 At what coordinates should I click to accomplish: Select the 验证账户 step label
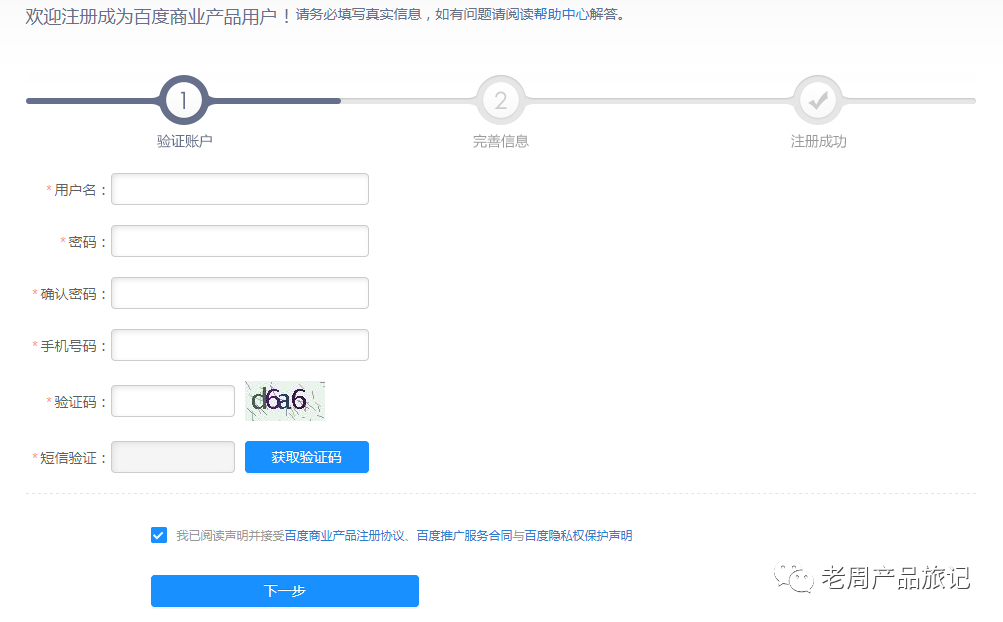(x=184, y=141)
